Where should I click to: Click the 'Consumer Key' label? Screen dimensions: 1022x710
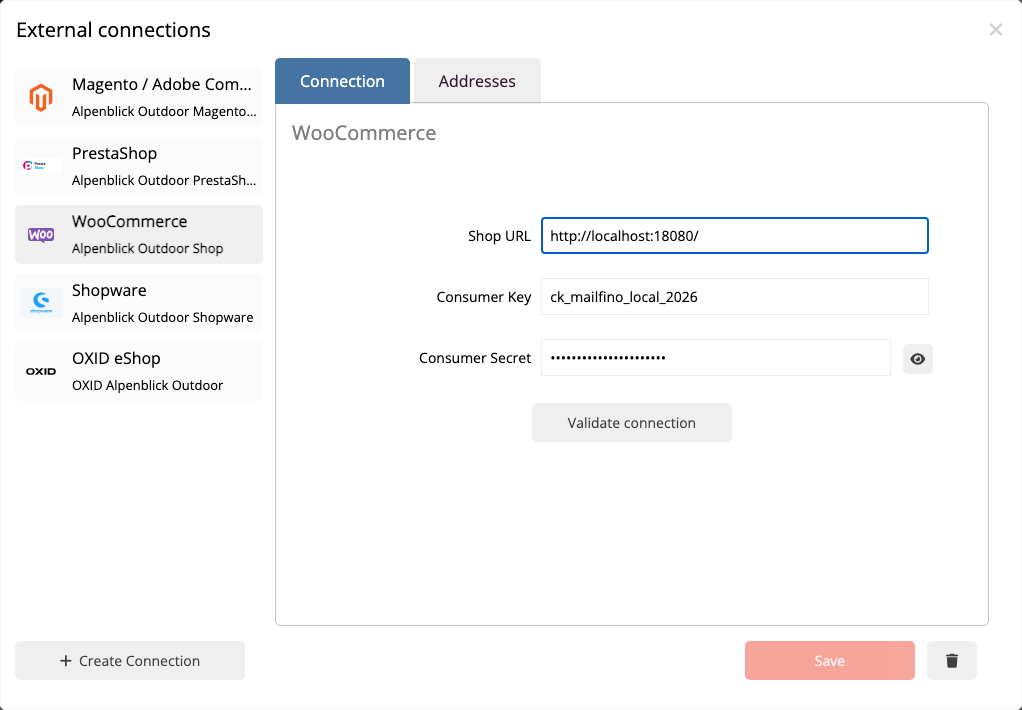pyautogui.click(x=484, y=297)
